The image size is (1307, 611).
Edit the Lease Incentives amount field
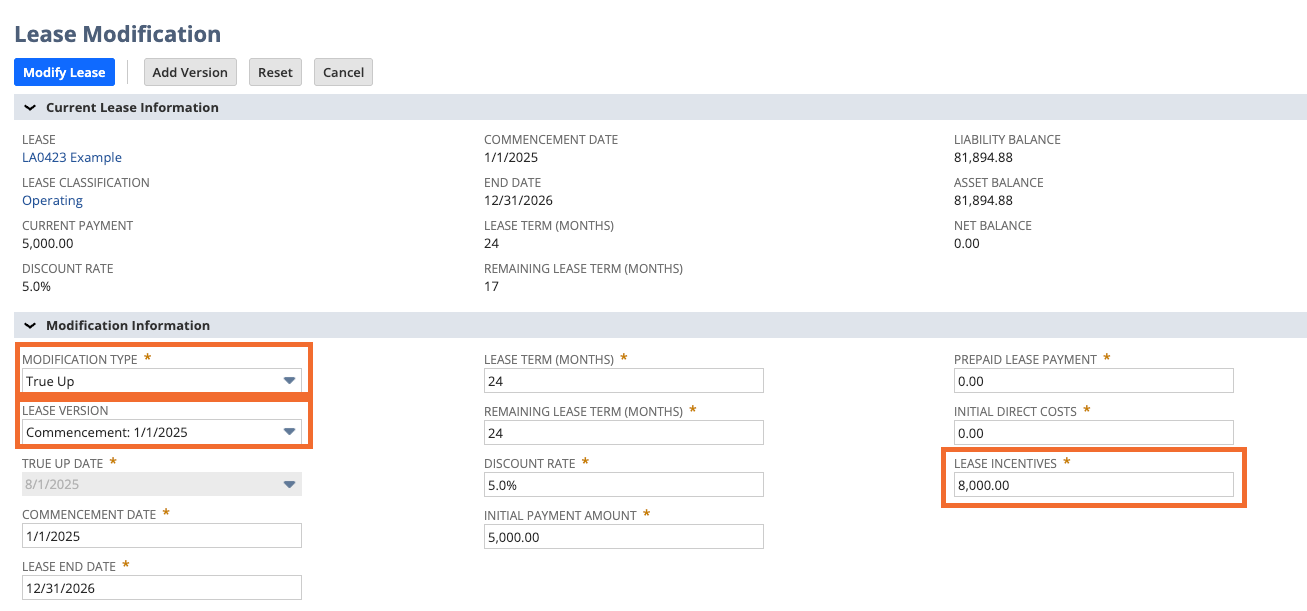click(x=1092, y=485)
